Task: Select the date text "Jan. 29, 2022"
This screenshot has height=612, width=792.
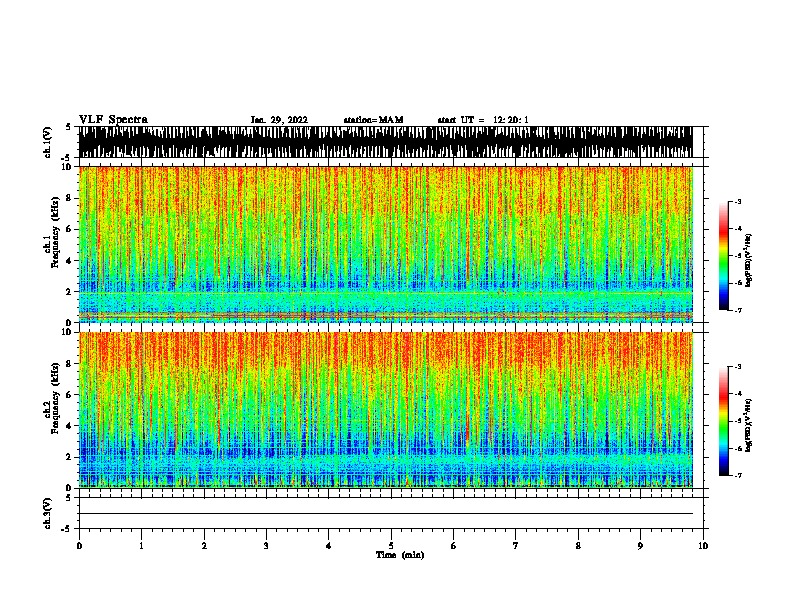Action: pyautogui.click(x=279, y=120)
